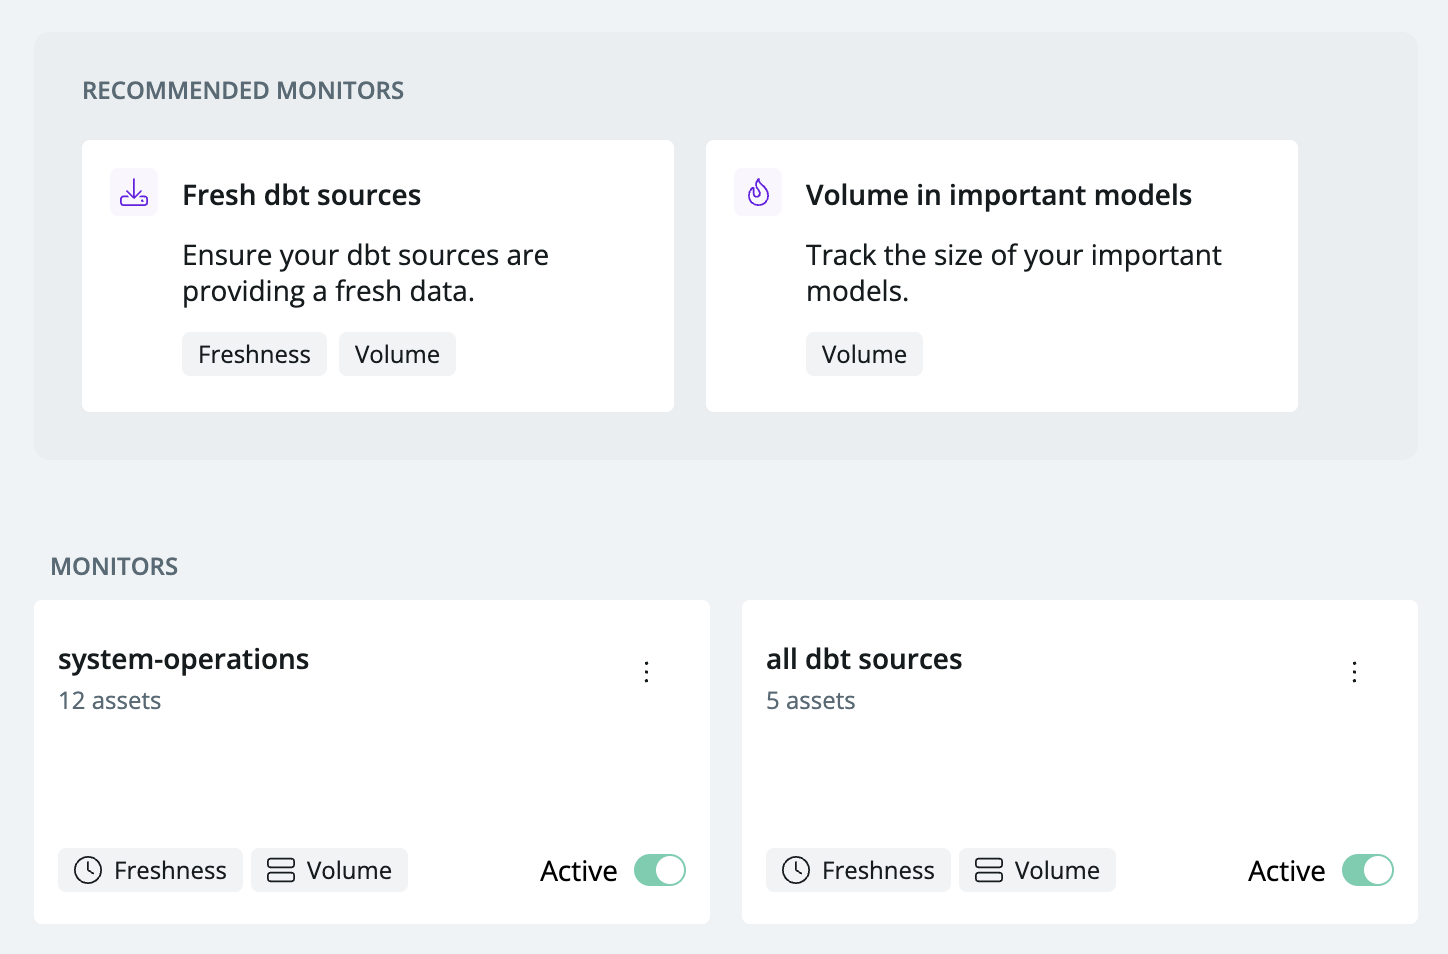Open the three-dot menu for all dbt sources
Viewport: 1448px width, 954px height.
[x=1355, y=672]
